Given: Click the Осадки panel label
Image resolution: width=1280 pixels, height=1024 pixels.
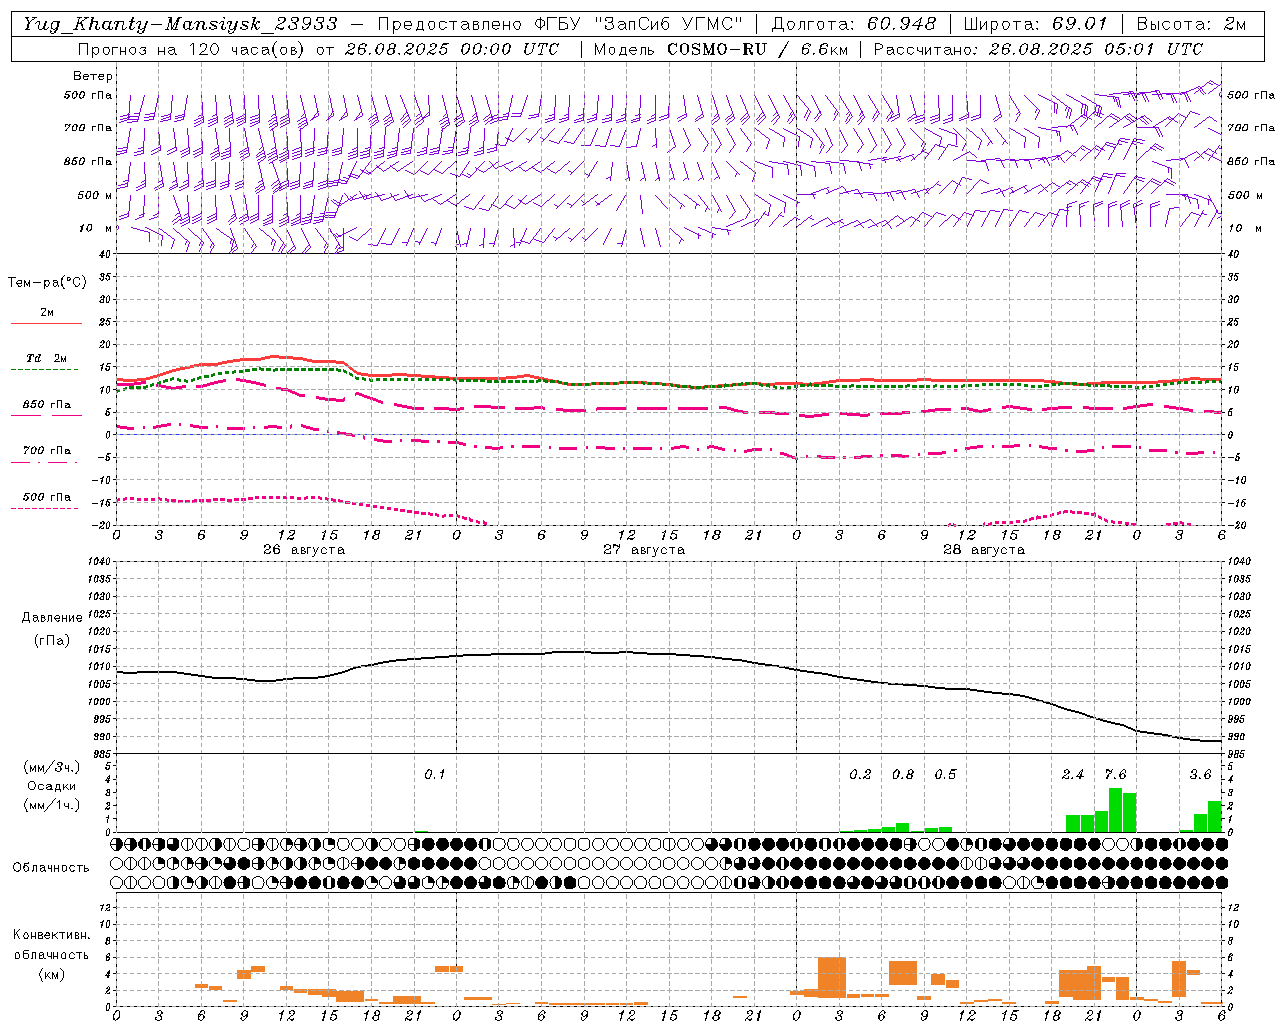Looking at the screenshot, I should (x=51, y=786).
